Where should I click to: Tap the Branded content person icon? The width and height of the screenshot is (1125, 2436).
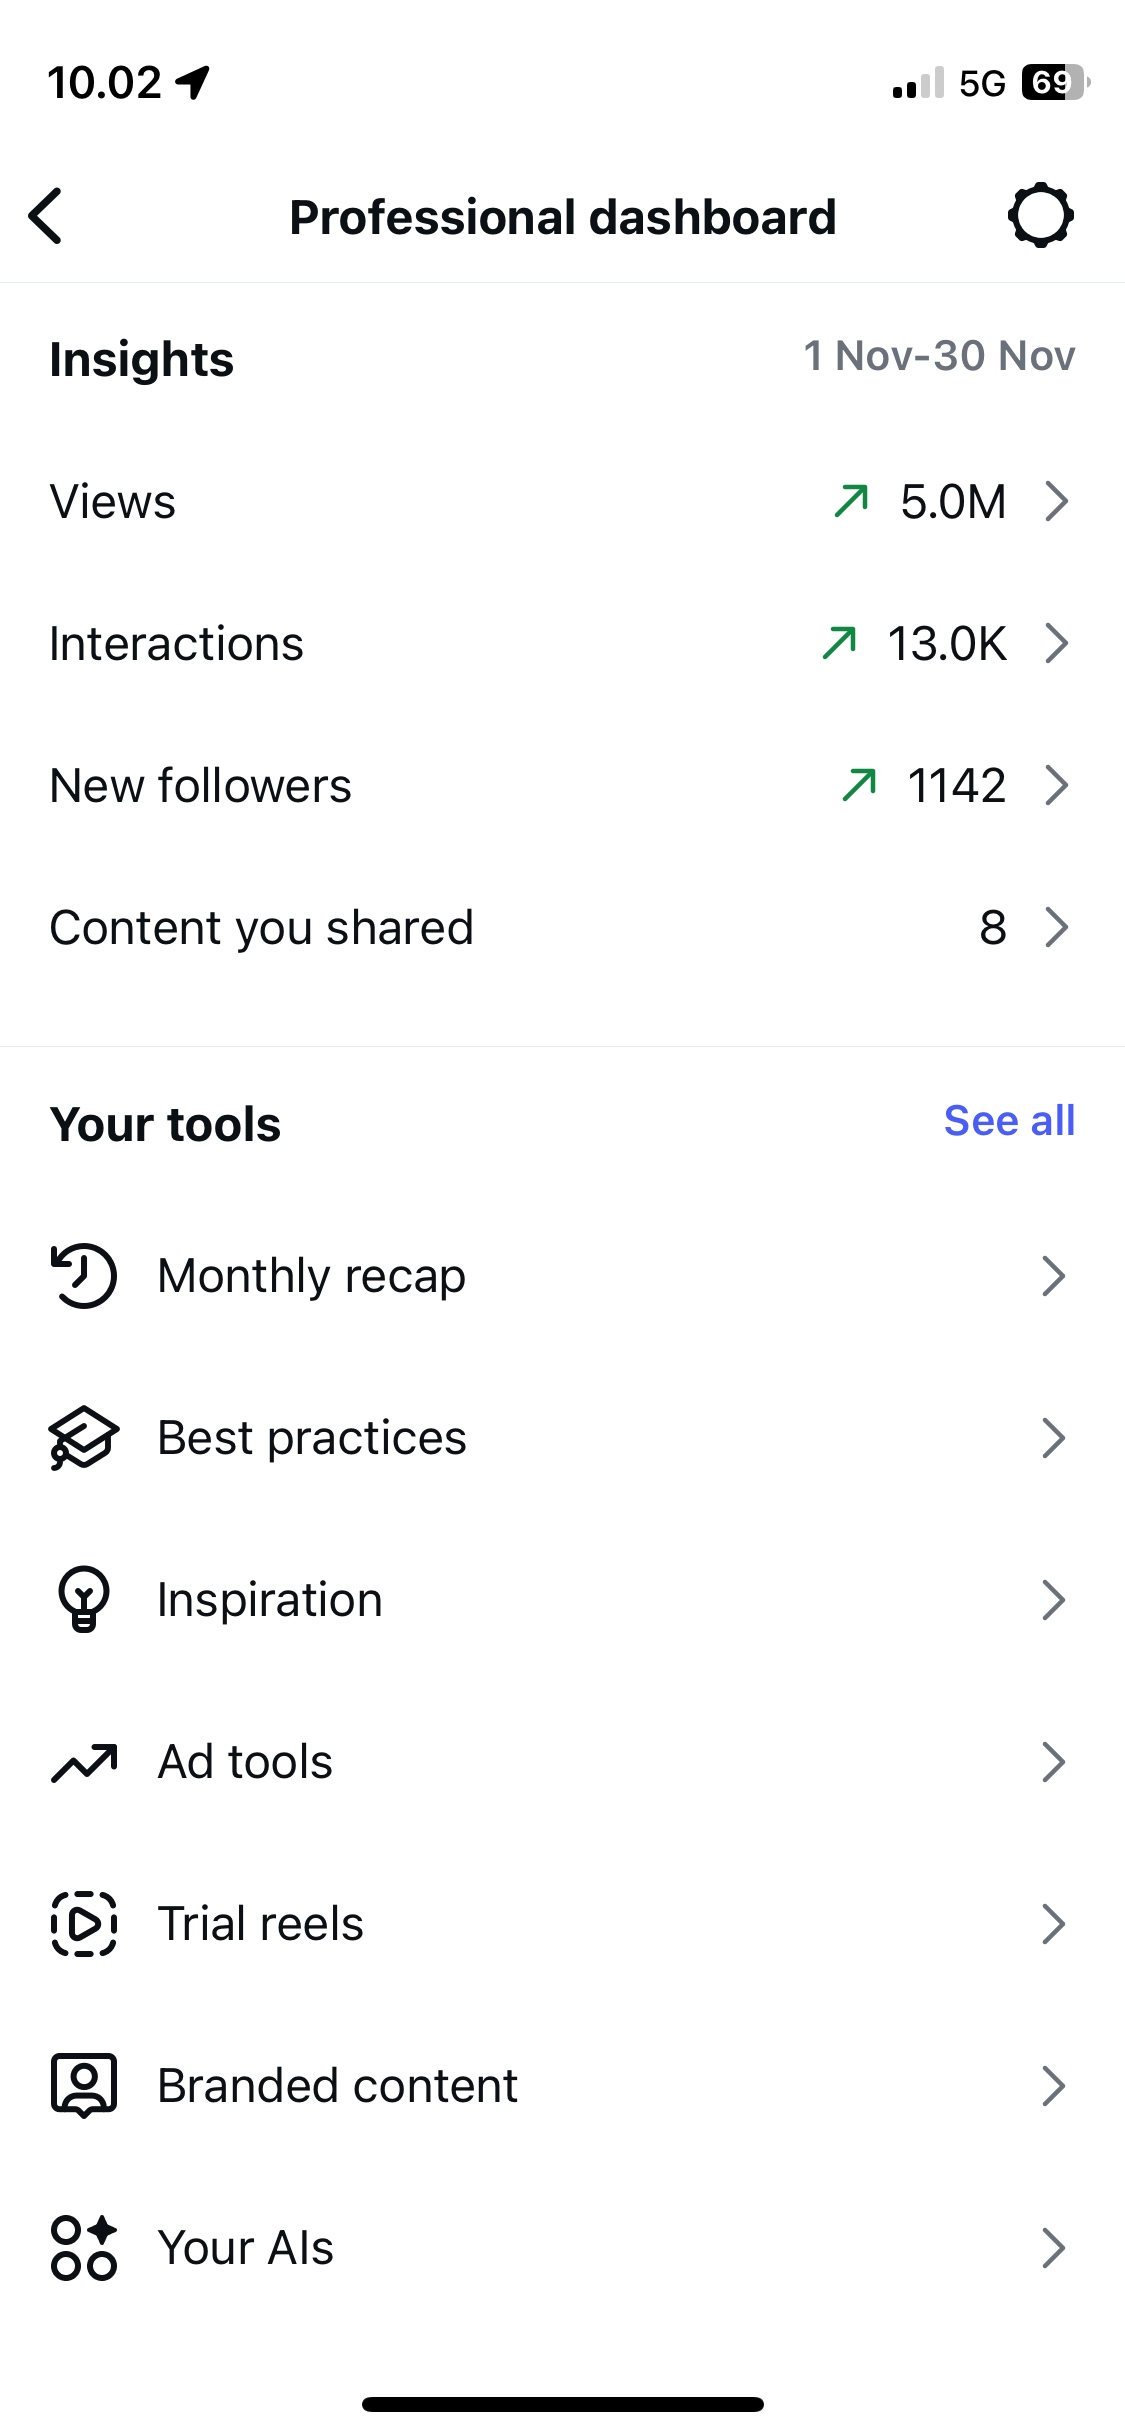pyautogui.click(x=84, y=2086)
